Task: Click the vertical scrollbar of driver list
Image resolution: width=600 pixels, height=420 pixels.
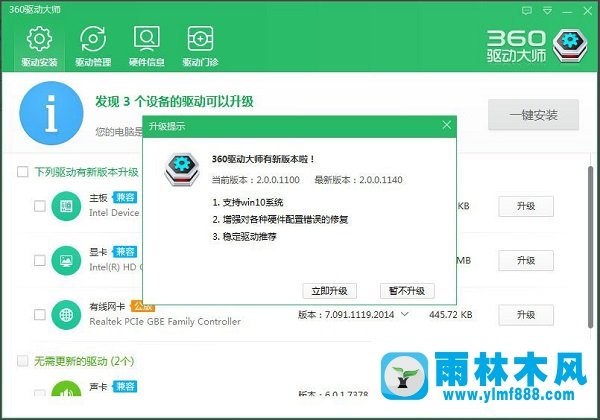Action: 590,247
